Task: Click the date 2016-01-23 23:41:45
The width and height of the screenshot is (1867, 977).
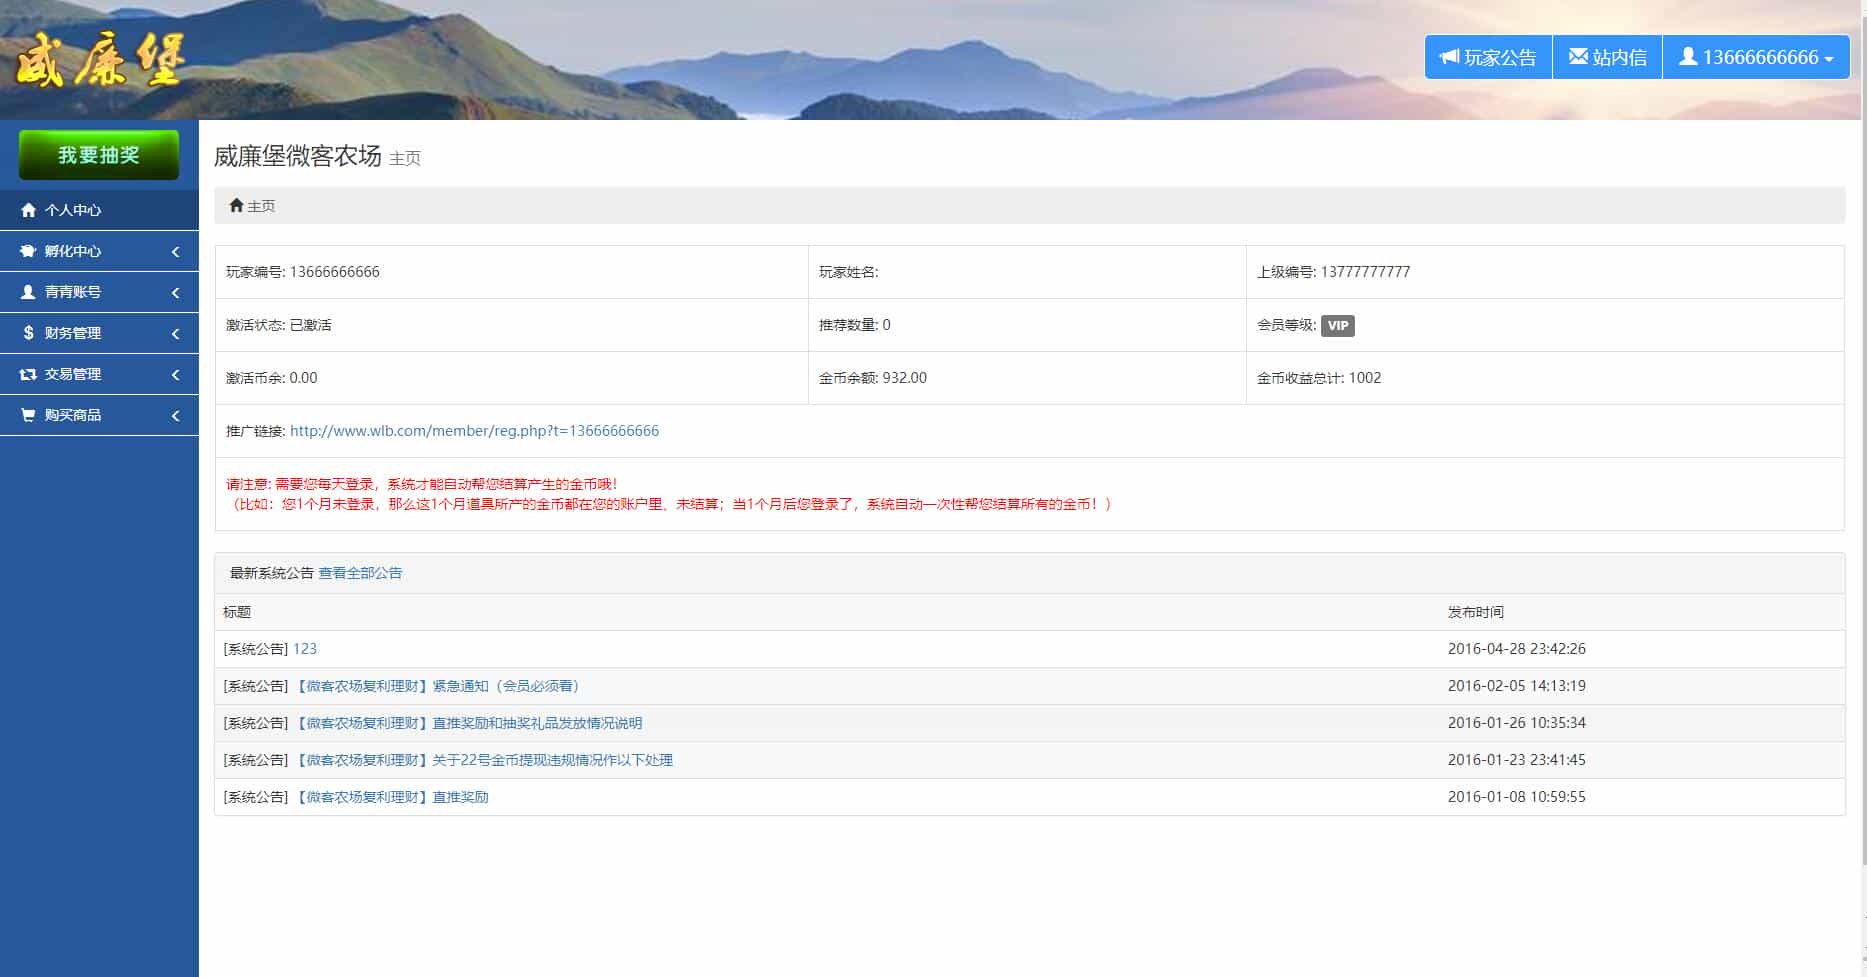Action: pos(1517,760)
